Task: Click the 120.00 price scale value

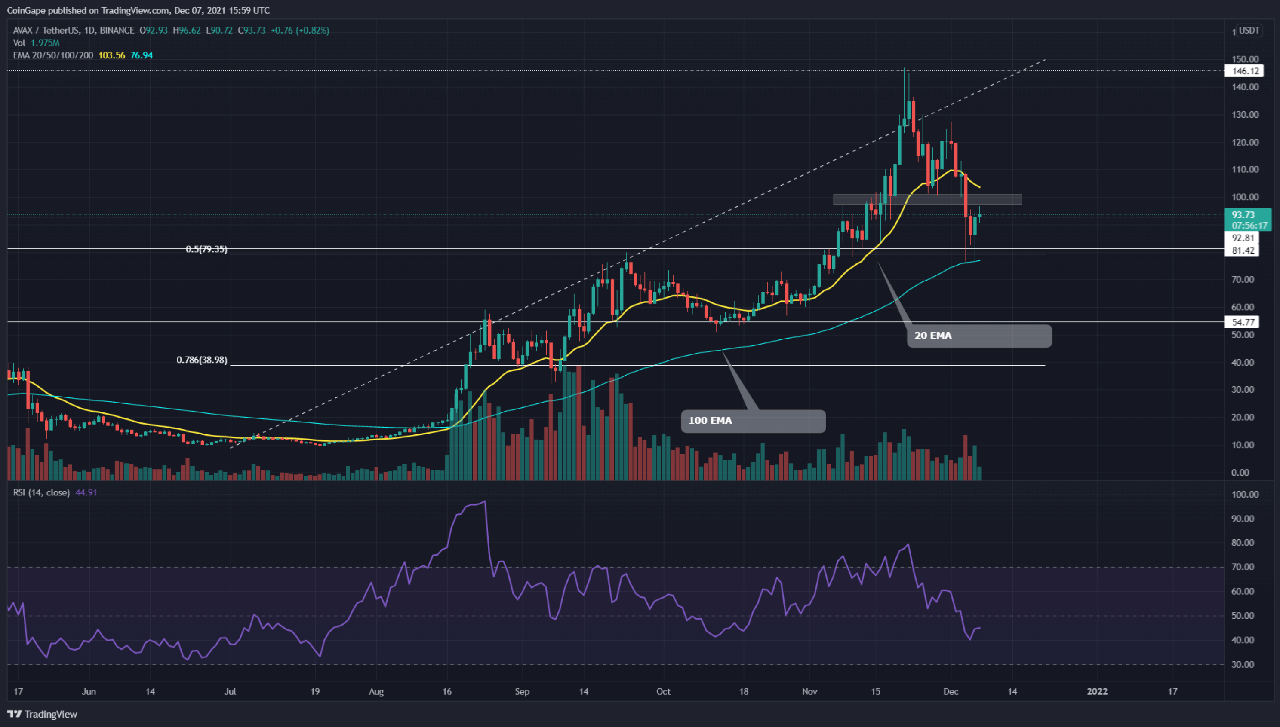Action: (x=1247, y=143)
